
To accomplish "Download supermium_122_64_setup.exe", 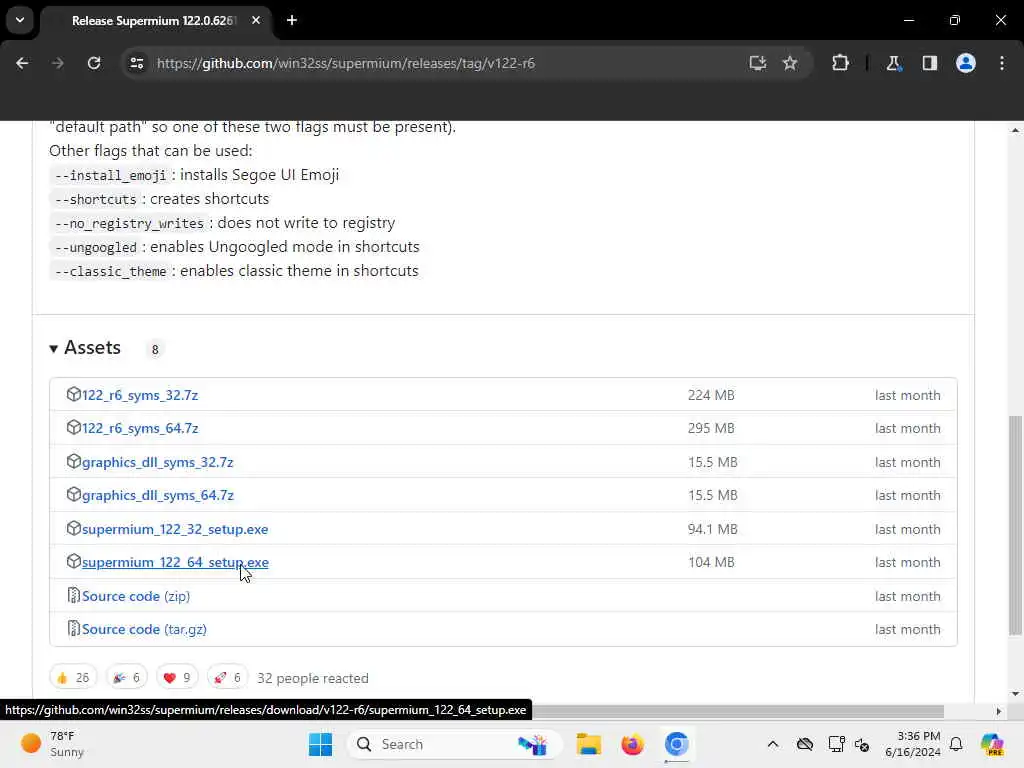I will tap(175, 562).
